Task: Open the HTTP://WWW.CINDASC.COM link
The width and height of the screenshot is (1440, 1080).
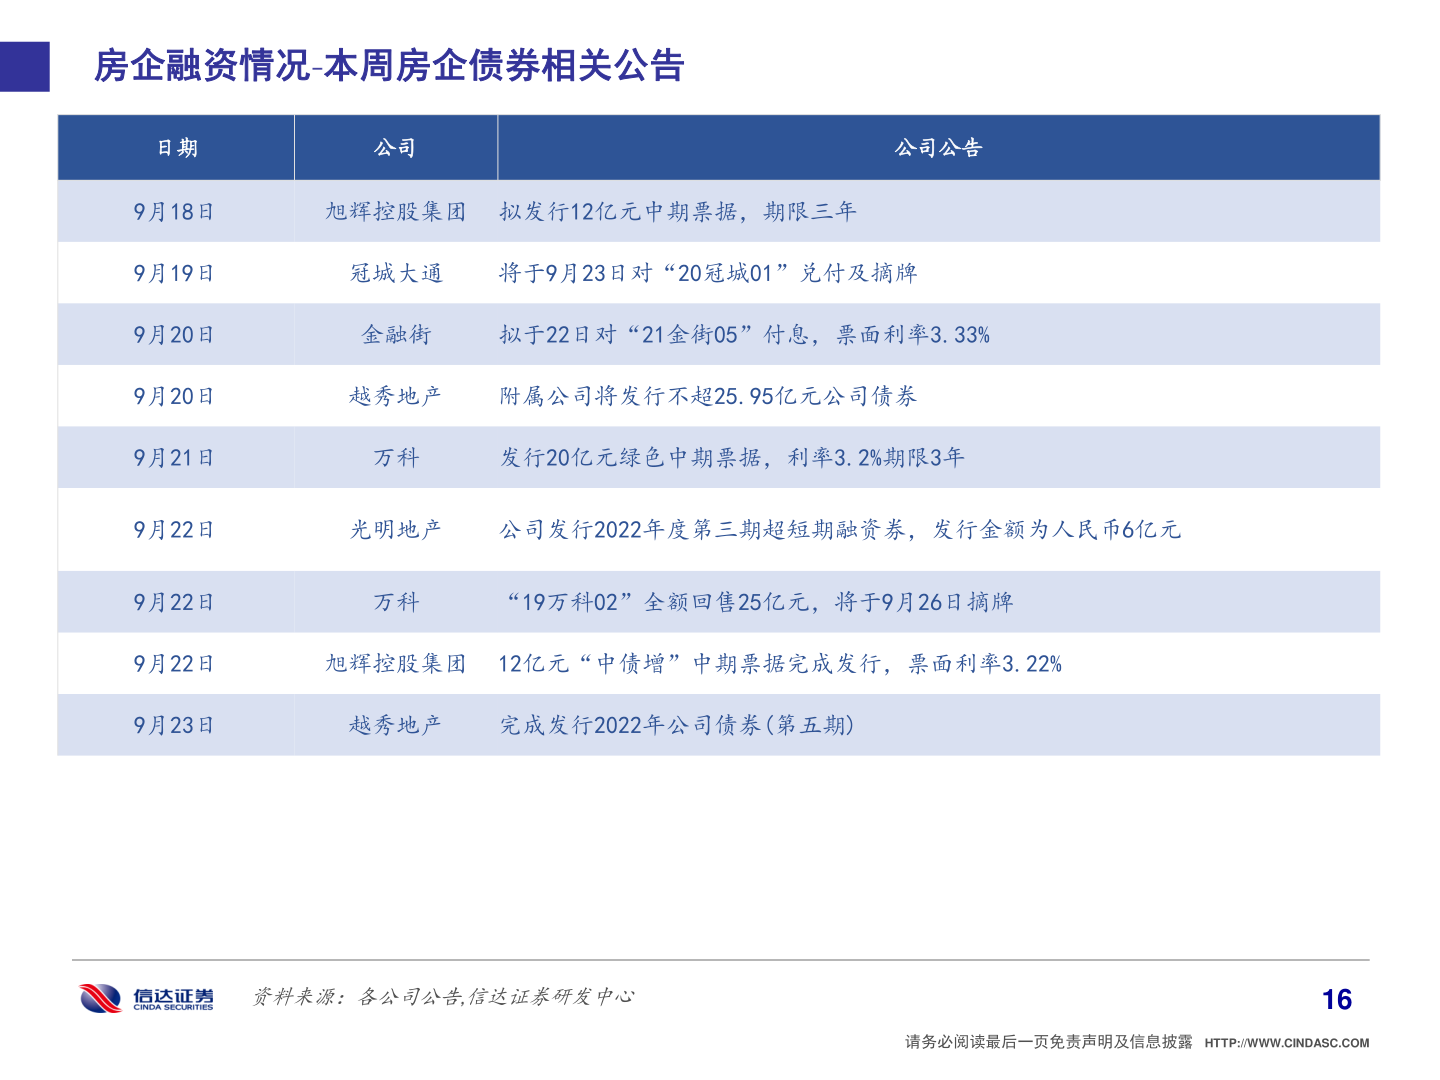Action: click(x=1285, y=1041)
